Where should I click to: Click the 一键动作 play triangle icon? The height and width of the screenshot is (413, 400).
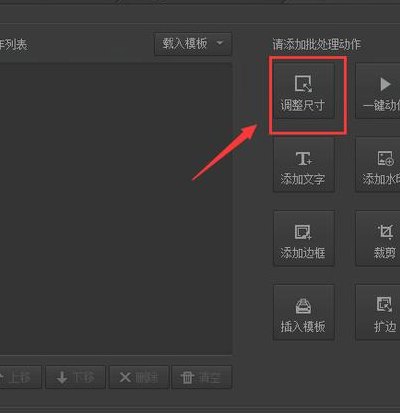tap(385, 84)
